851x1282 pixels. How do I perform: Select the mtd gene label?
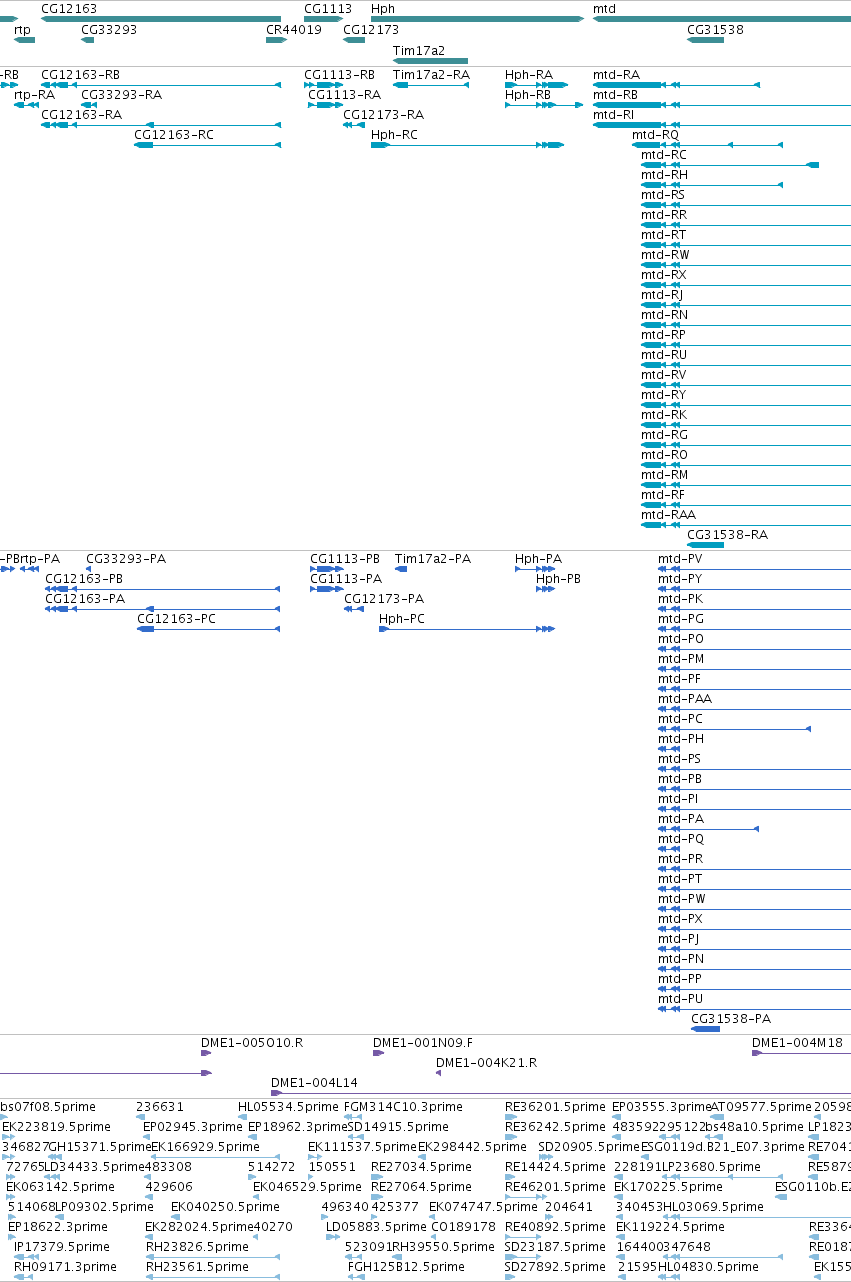[x=604, y=8]
